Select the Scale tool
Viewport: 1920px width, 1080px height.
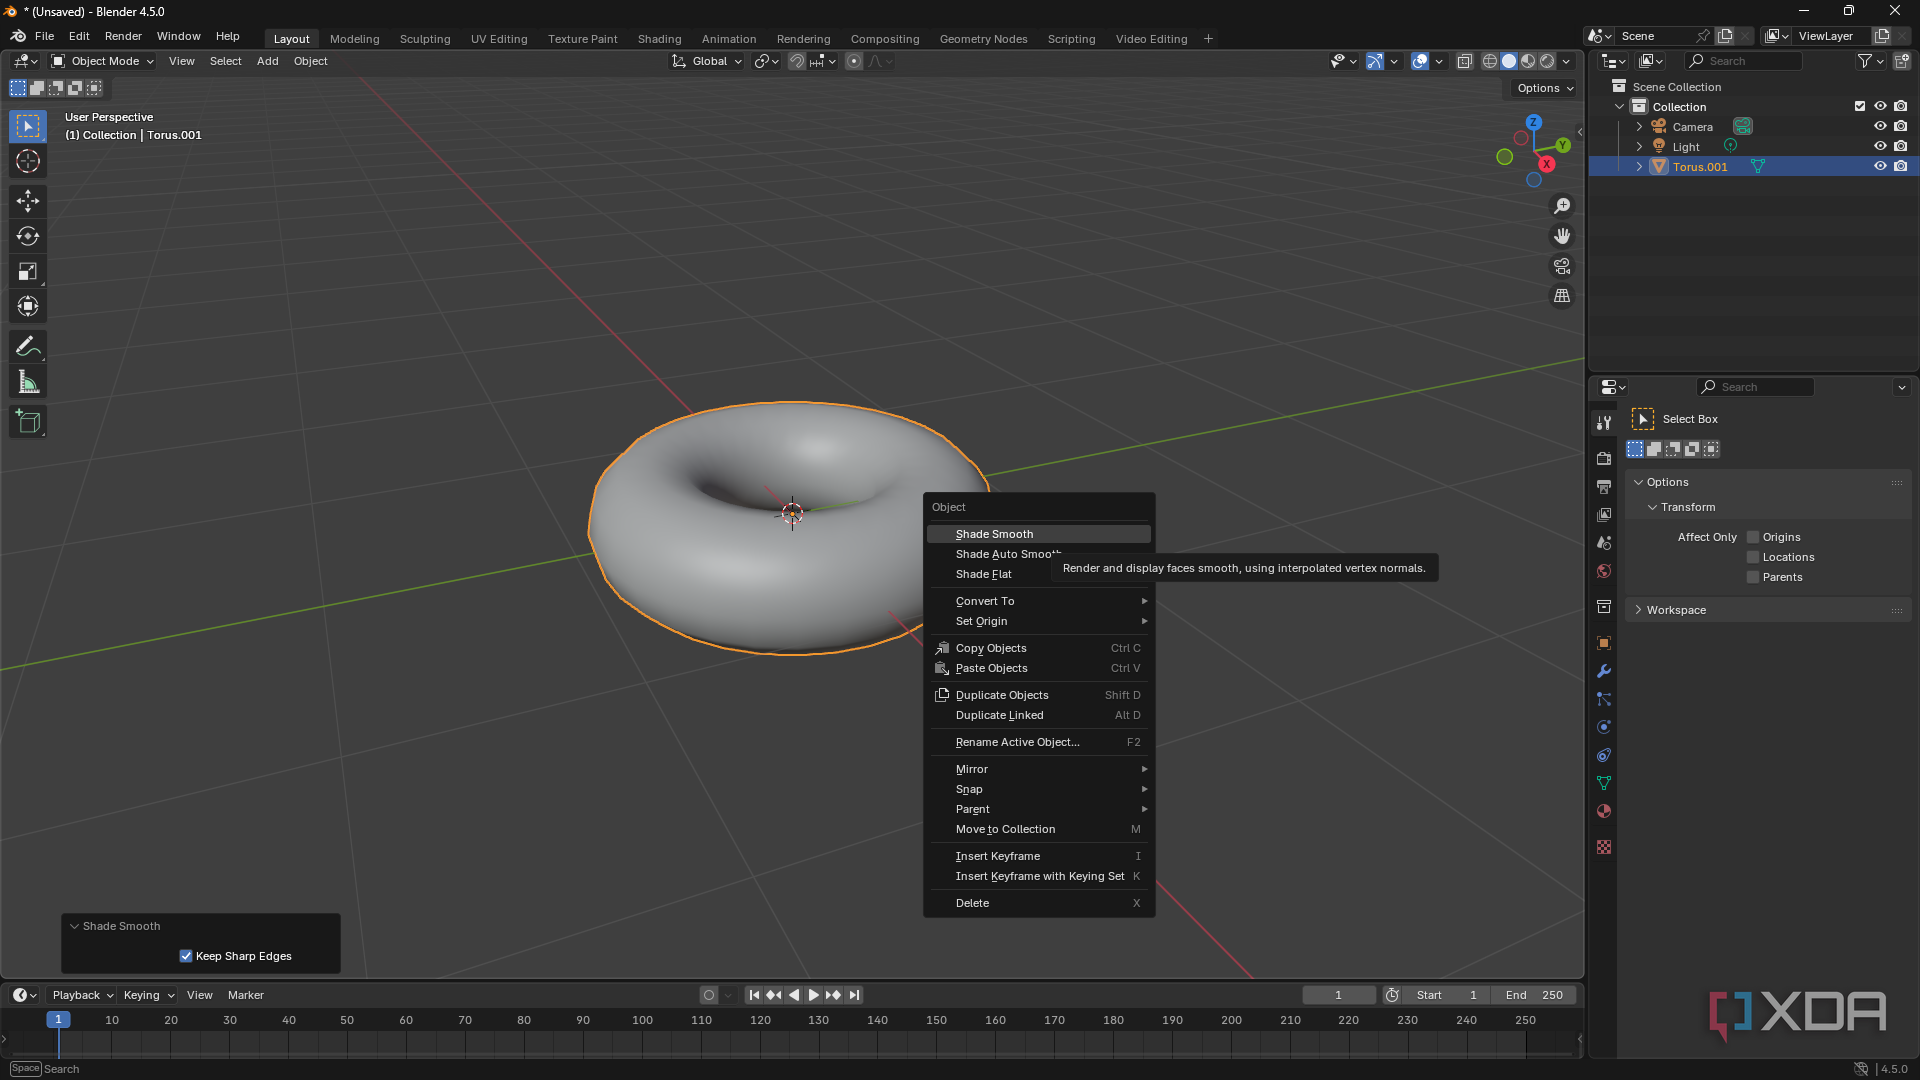pos(28,271)
